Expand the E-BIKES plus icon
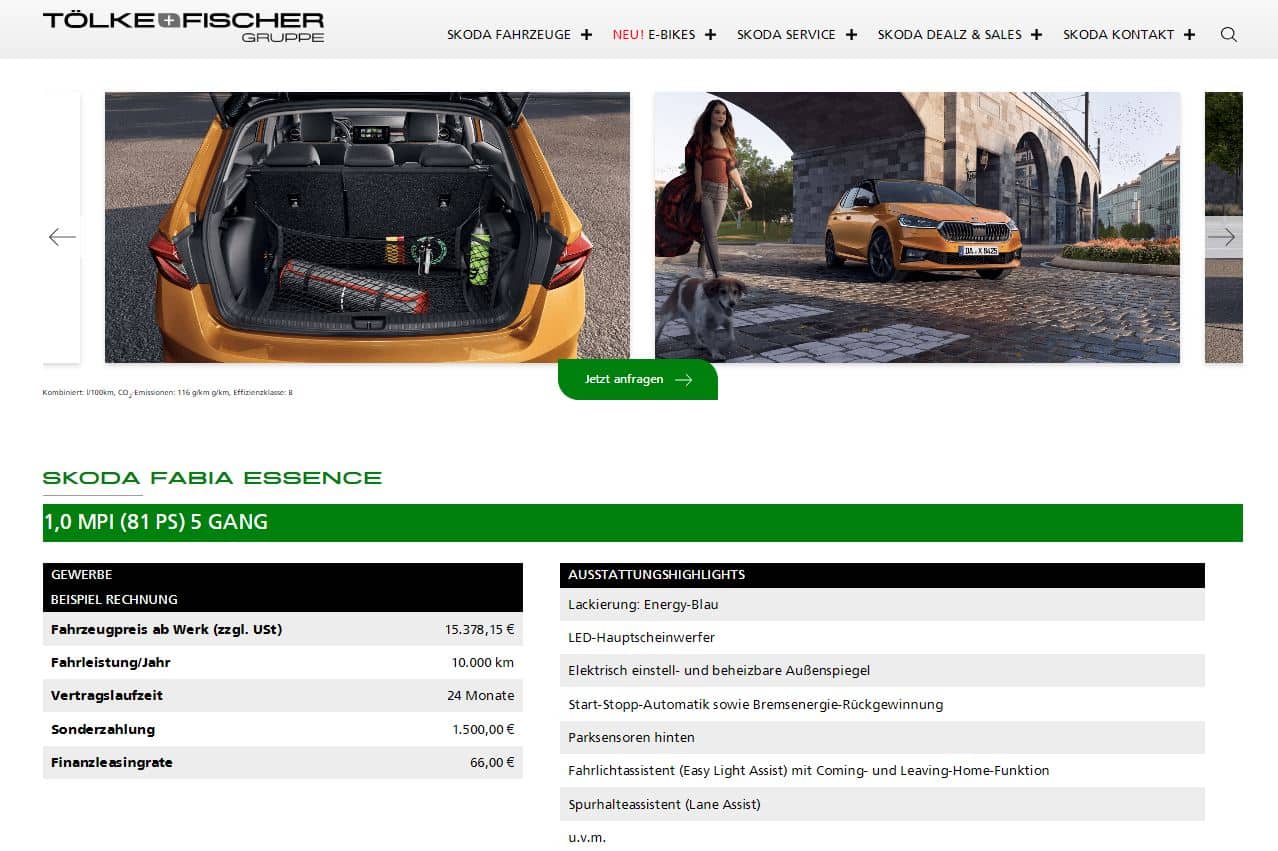The image size is (1278, 851). [711, 34]
